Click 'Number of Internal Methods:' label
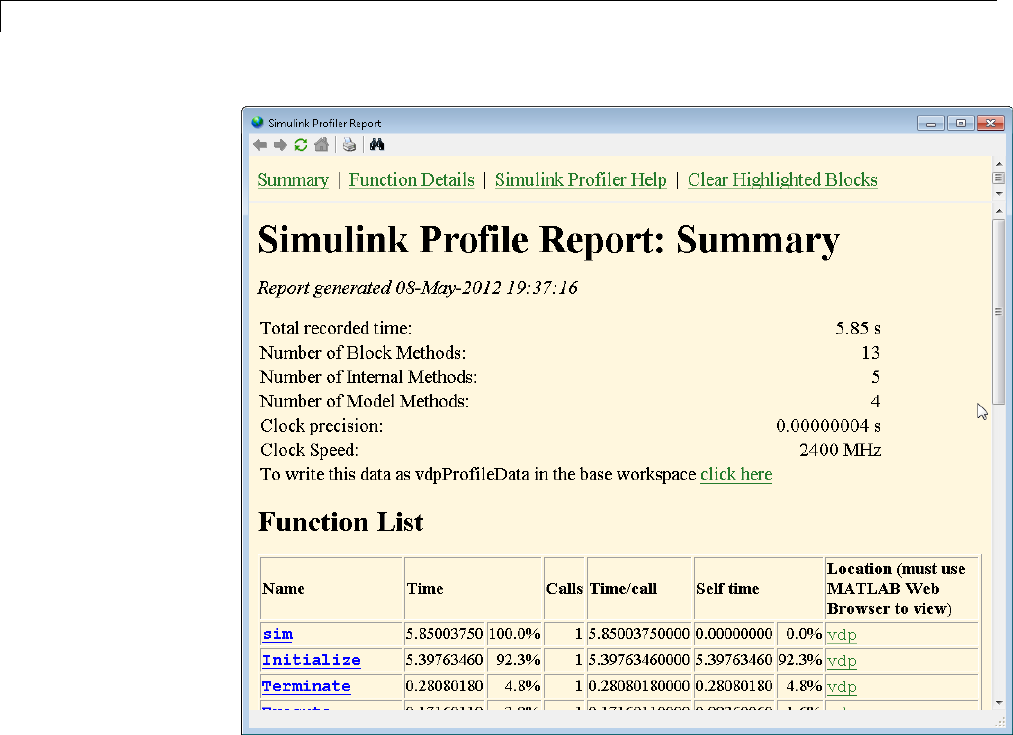The height and width of the screenshot is (735, 1013). tap(368, 377)
